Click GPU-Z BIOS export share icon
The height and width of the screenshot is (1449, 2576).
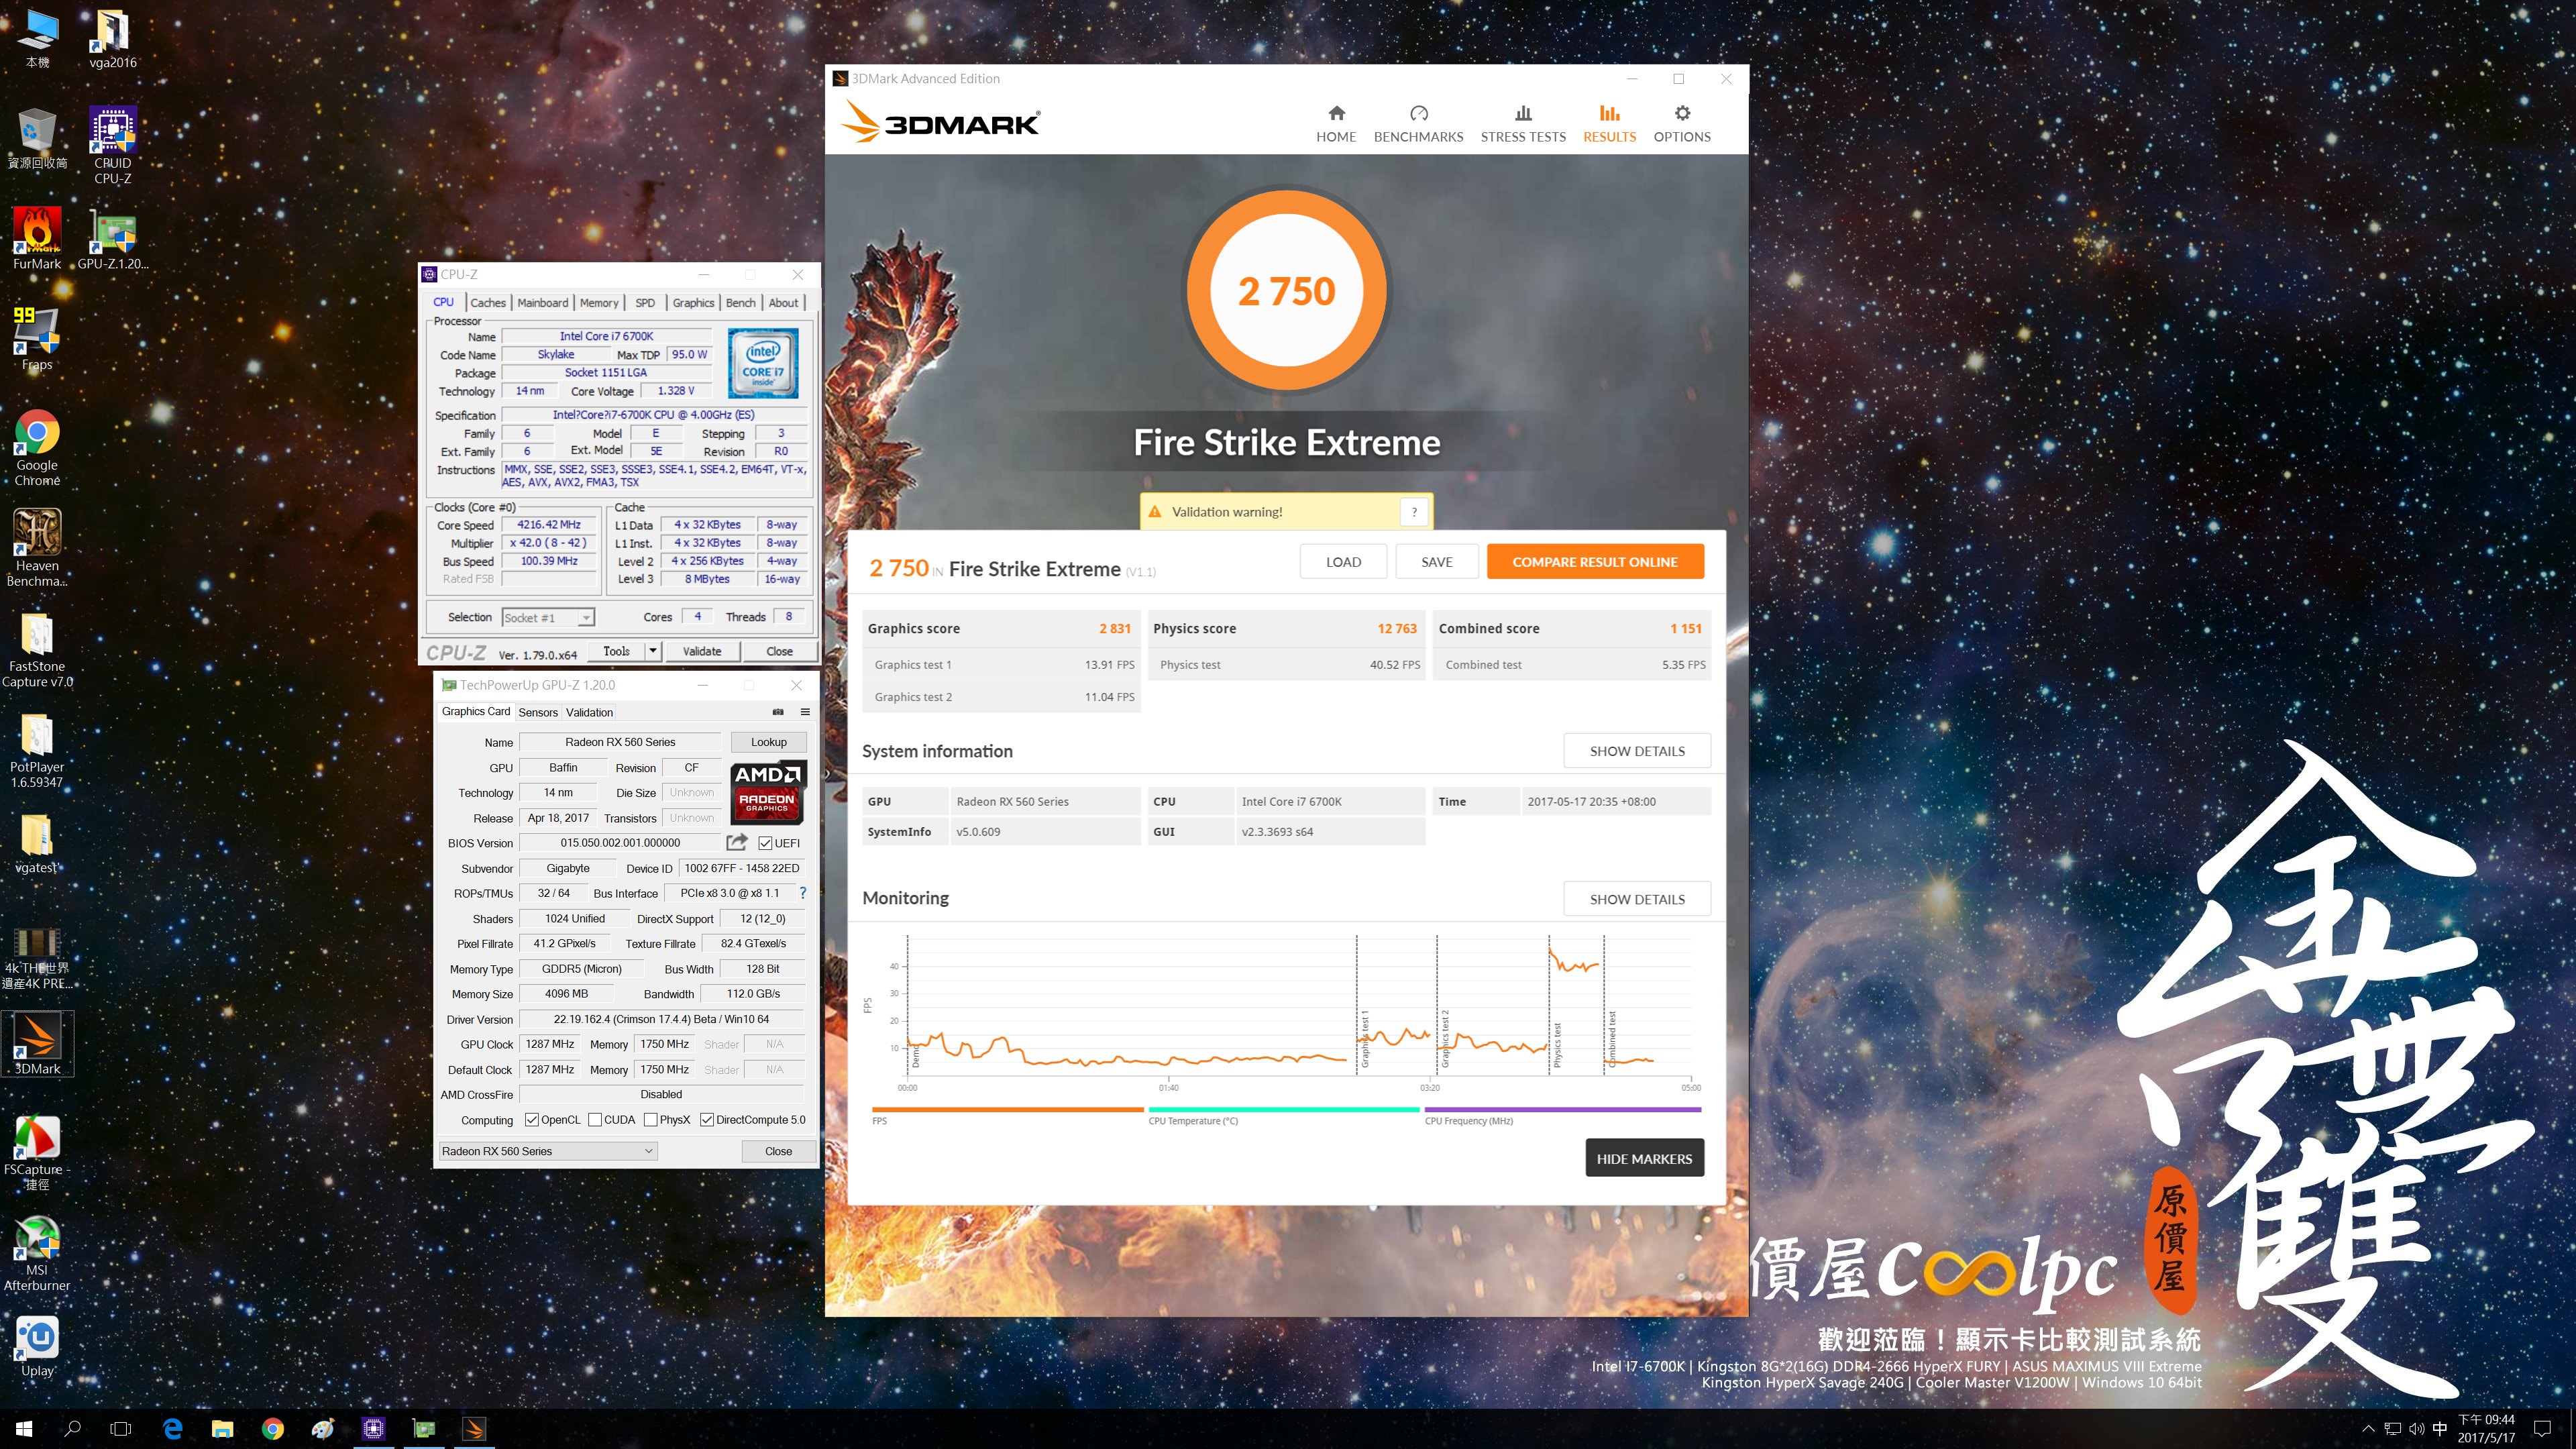[x=737, y=842]
